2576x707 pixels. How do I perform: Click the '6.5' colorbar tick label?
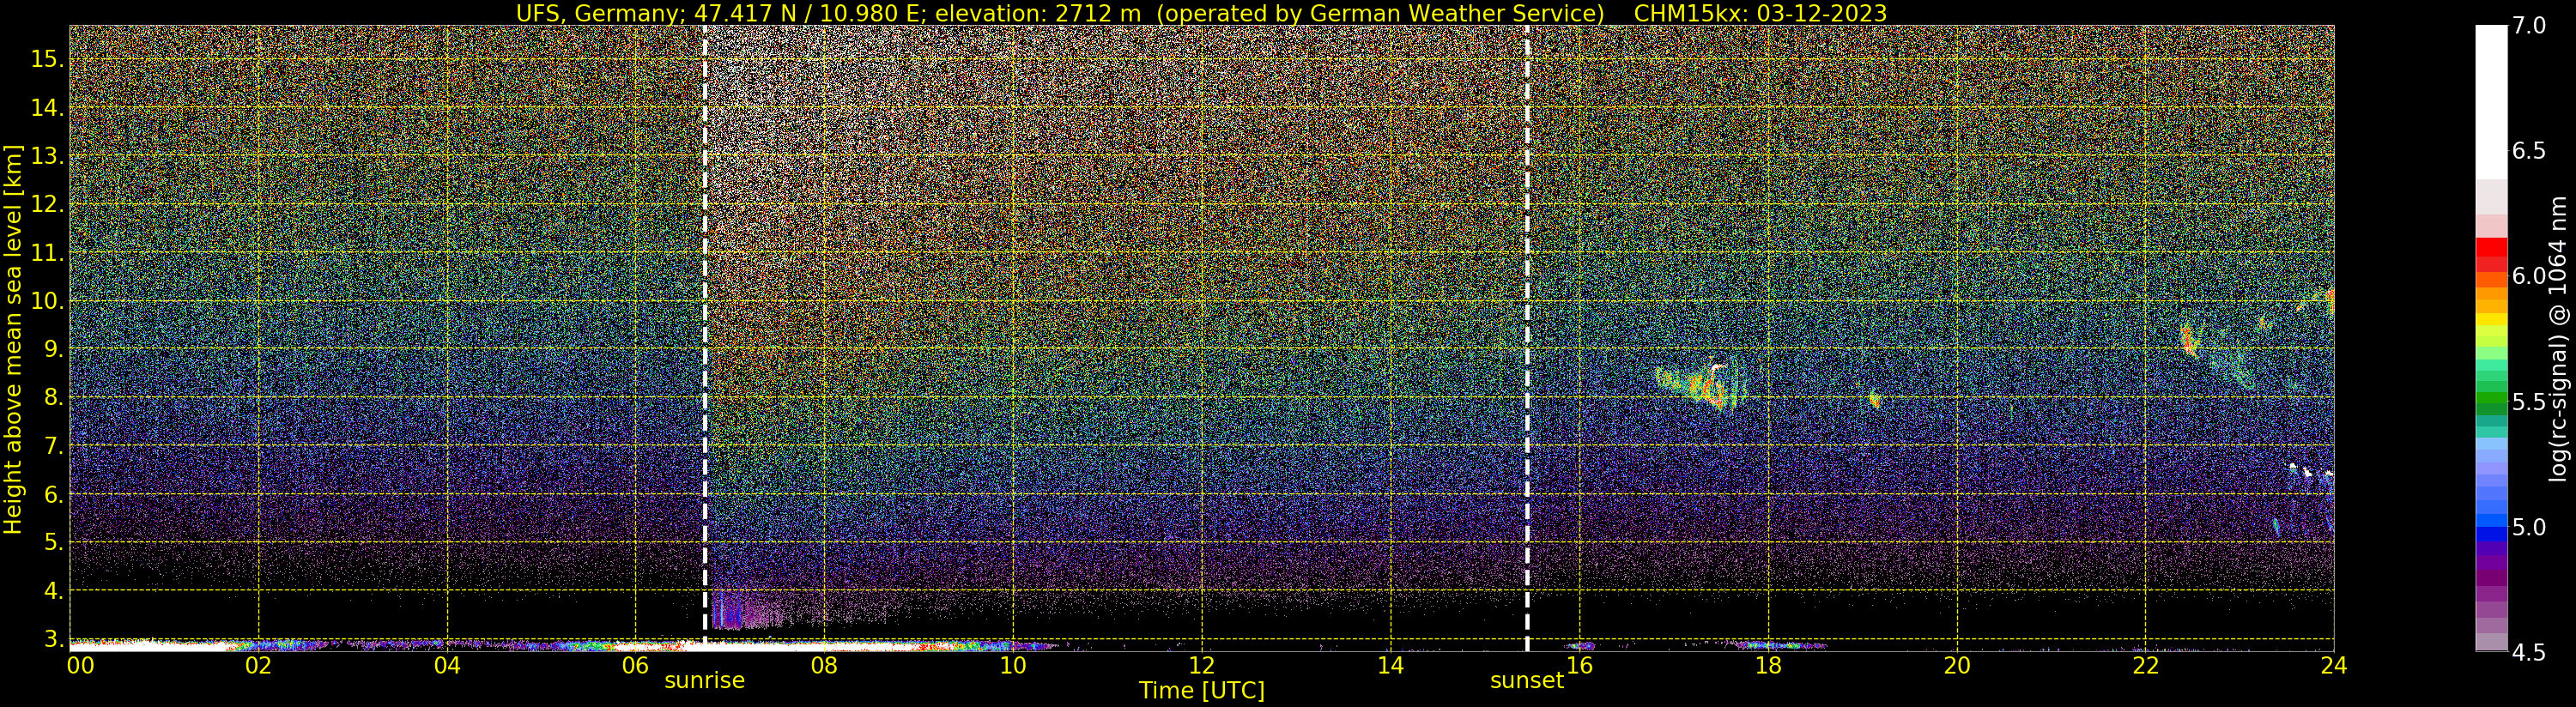pos(2529,151)
